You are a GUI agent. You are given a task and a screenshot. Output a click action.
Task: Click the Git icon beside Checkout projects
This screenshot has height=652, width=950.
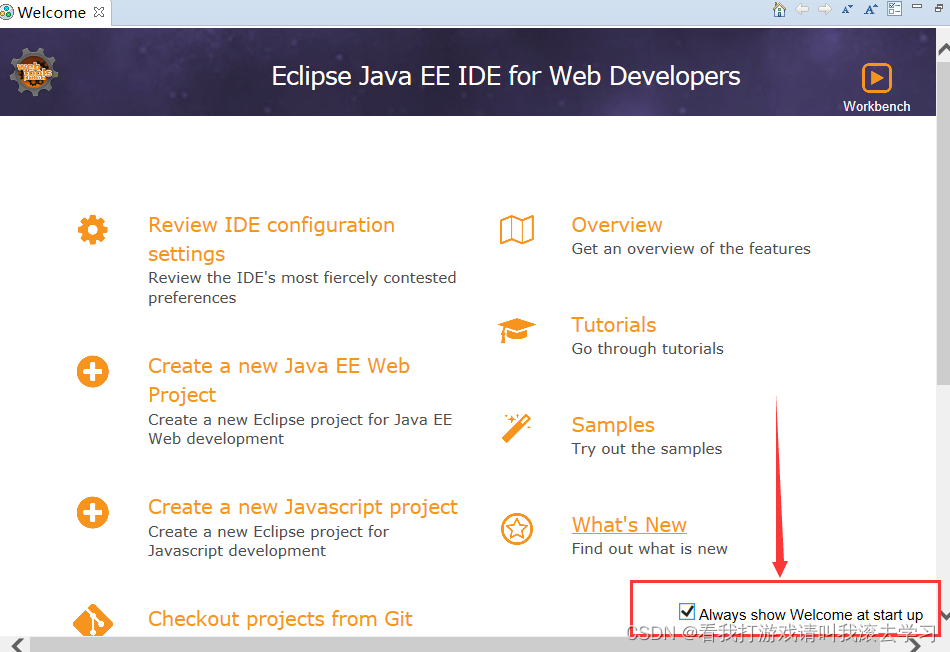coord(92,620)
